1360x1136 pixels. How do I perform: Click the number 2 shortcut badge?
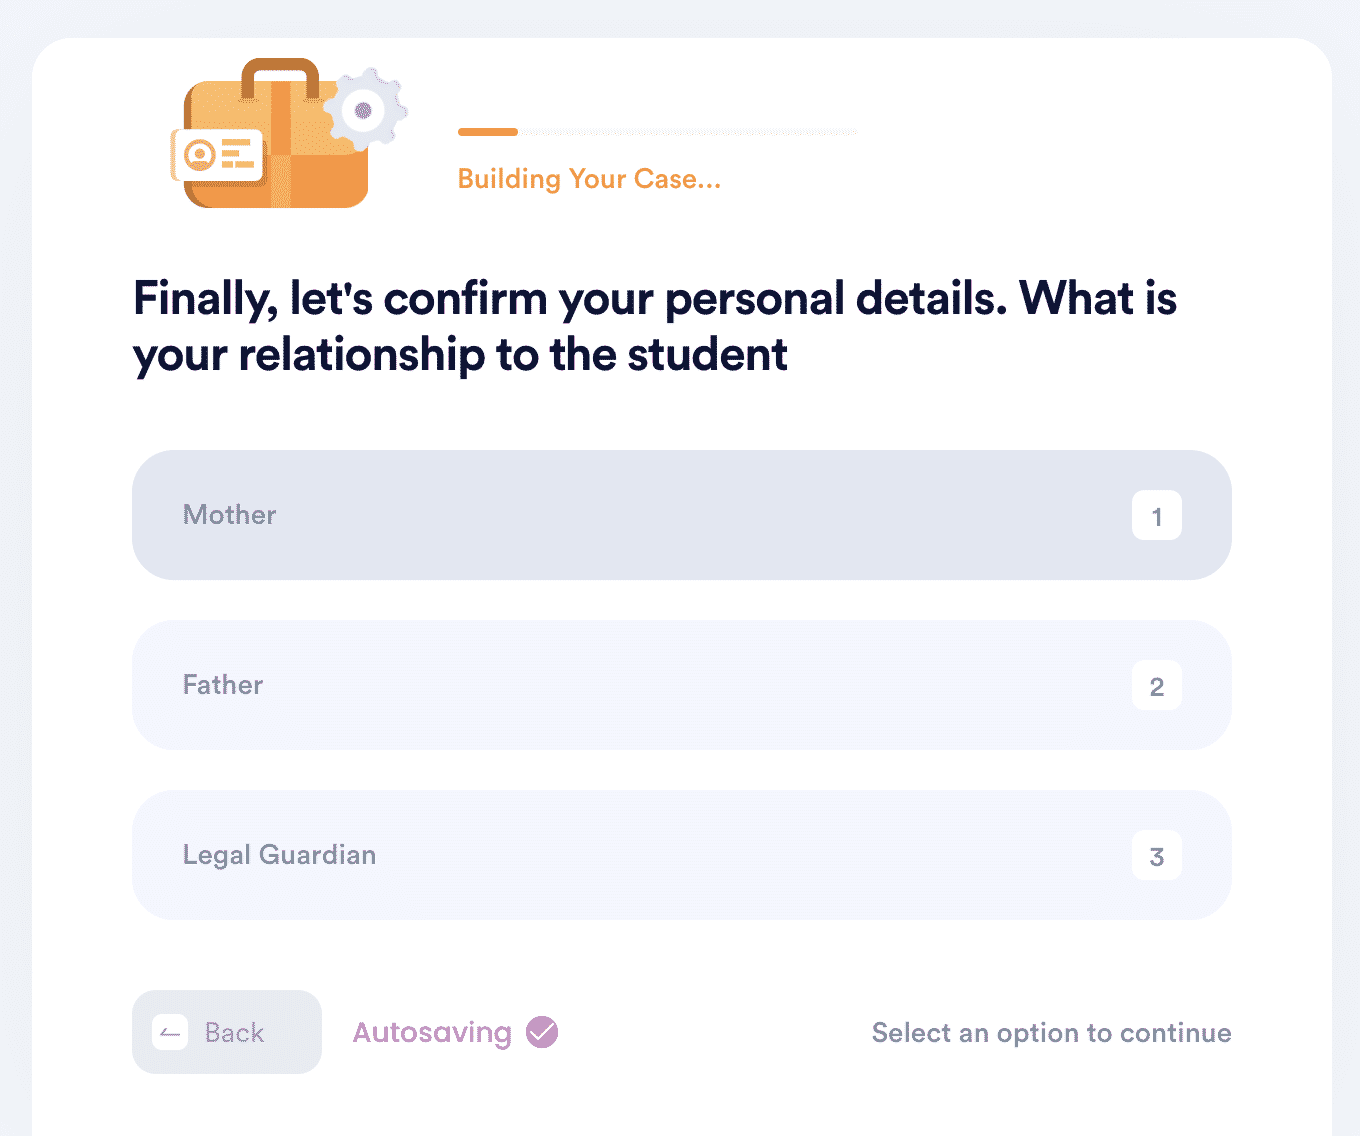(1156, 685)
